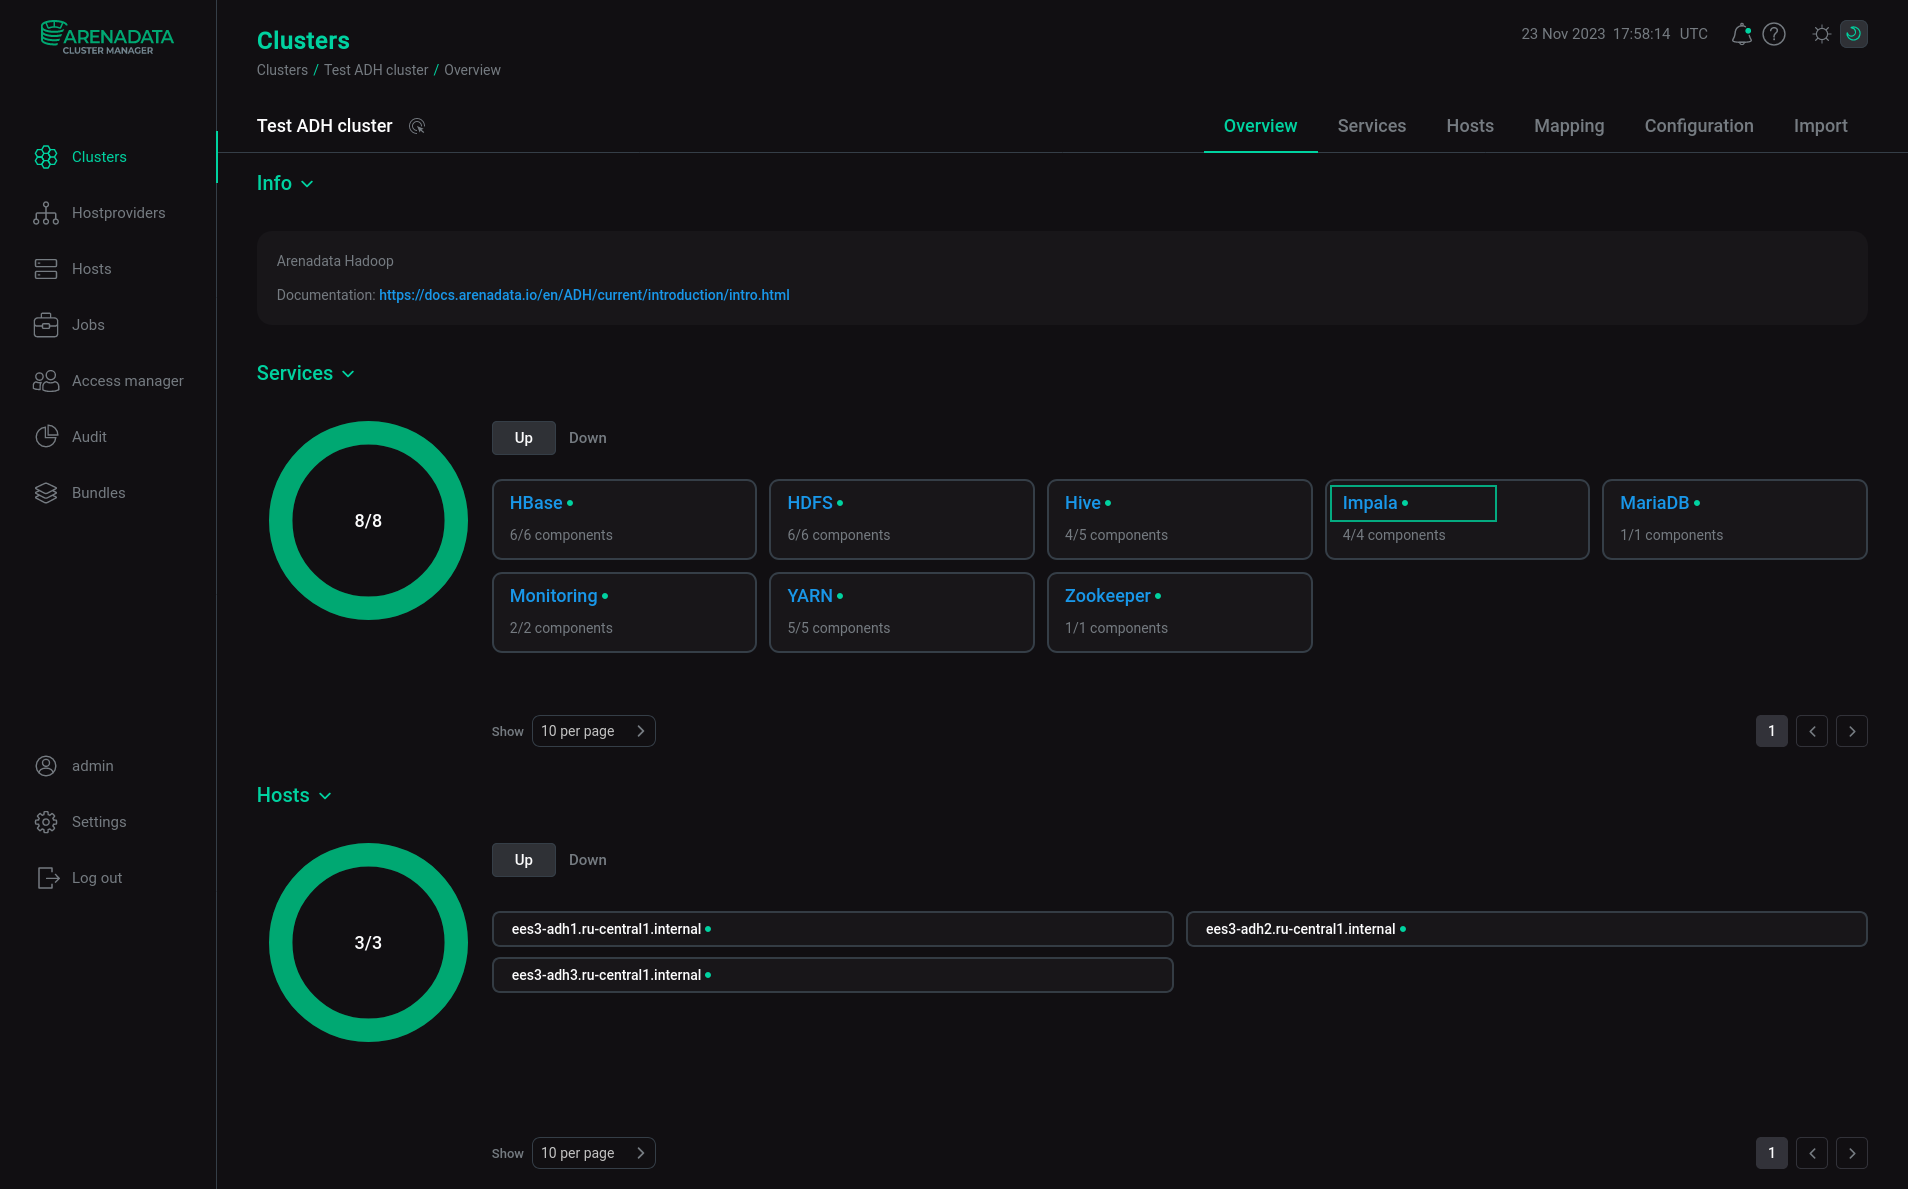Show Up services filter
The height and width of the screenshot is (1189, 1908).
(524, 438)
